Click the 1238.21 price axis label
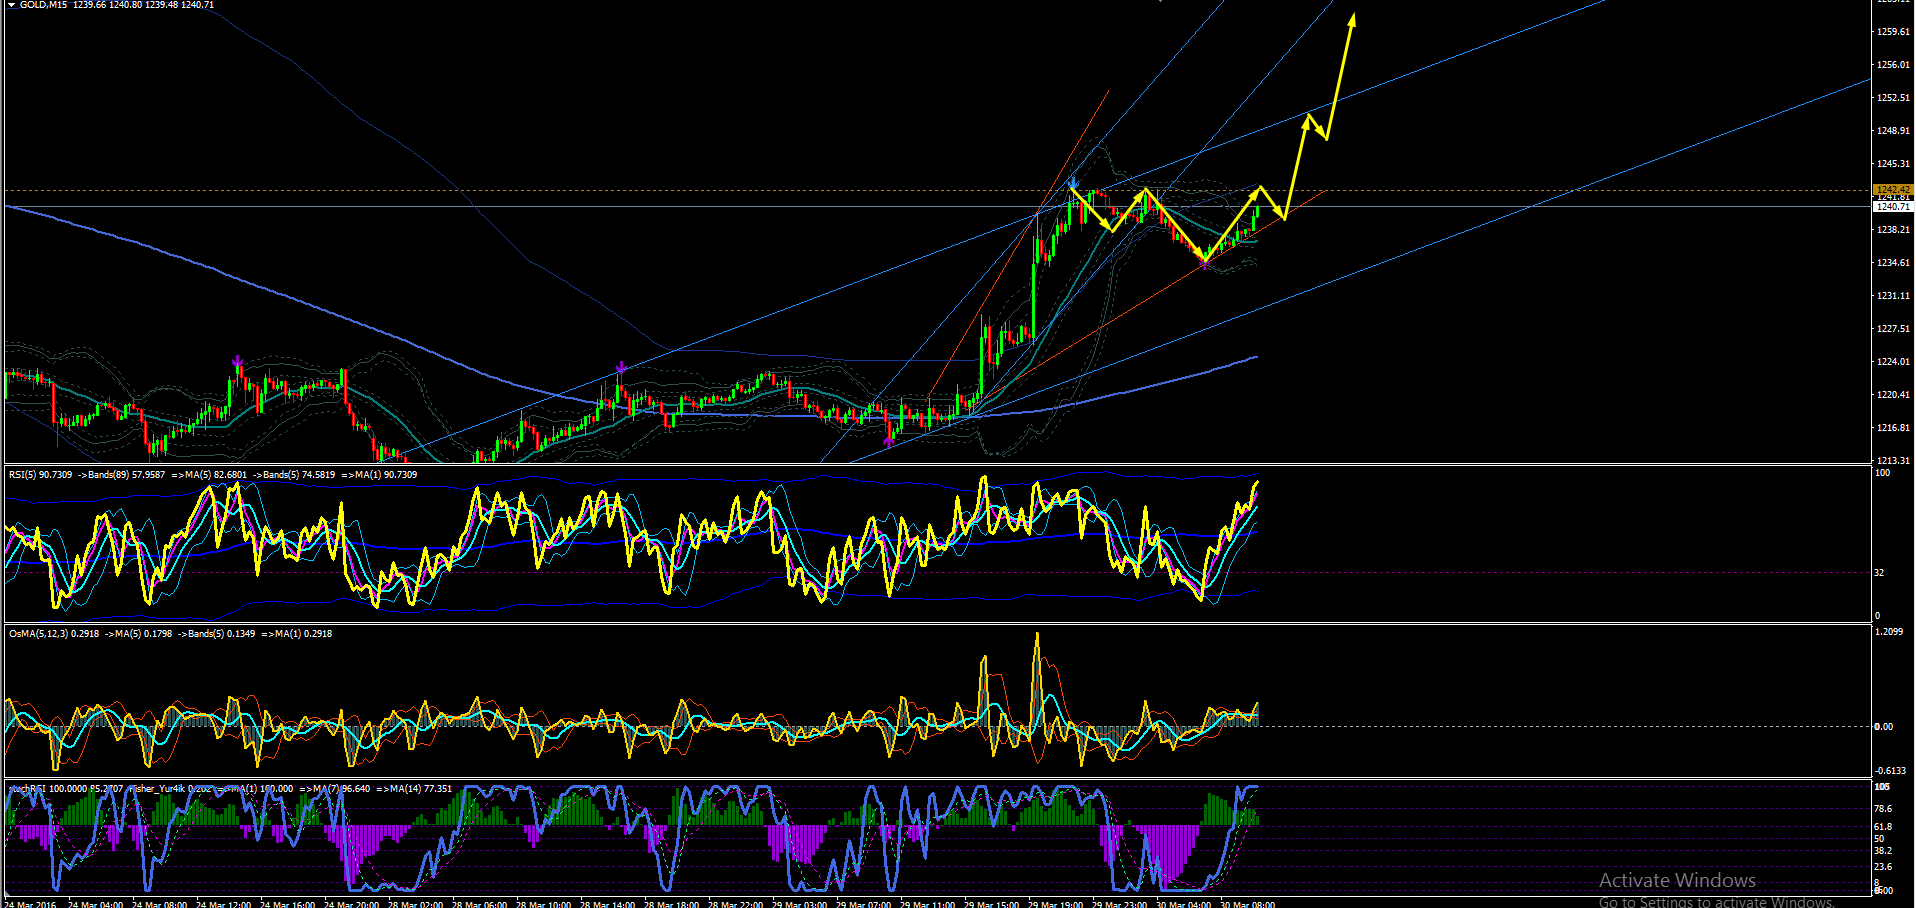Screen dimensions: 1916x908 pyautogui.click(x=1894, y=230)
